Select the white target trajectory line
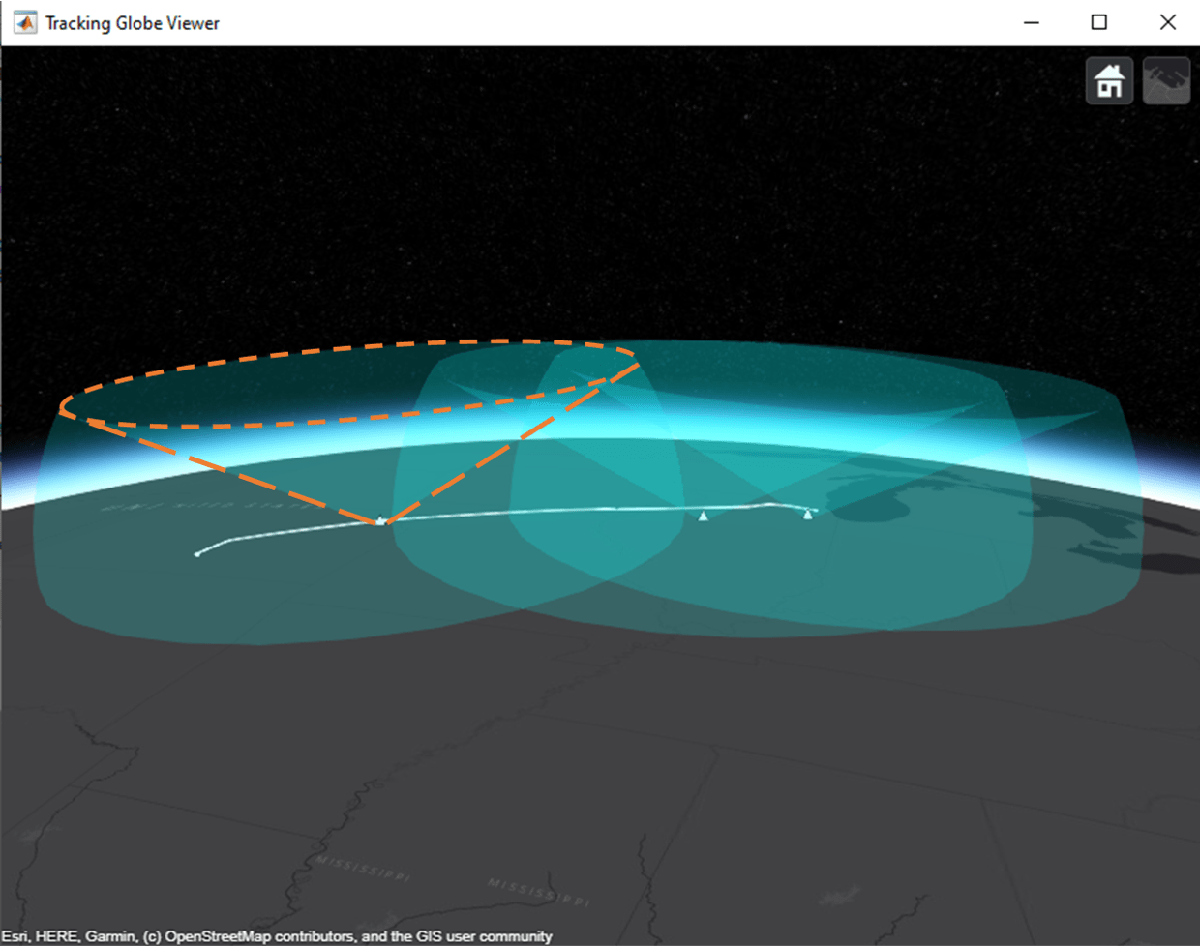Image resolution: width=1200 pixels, height=946 pixels. tap(550, 512)
